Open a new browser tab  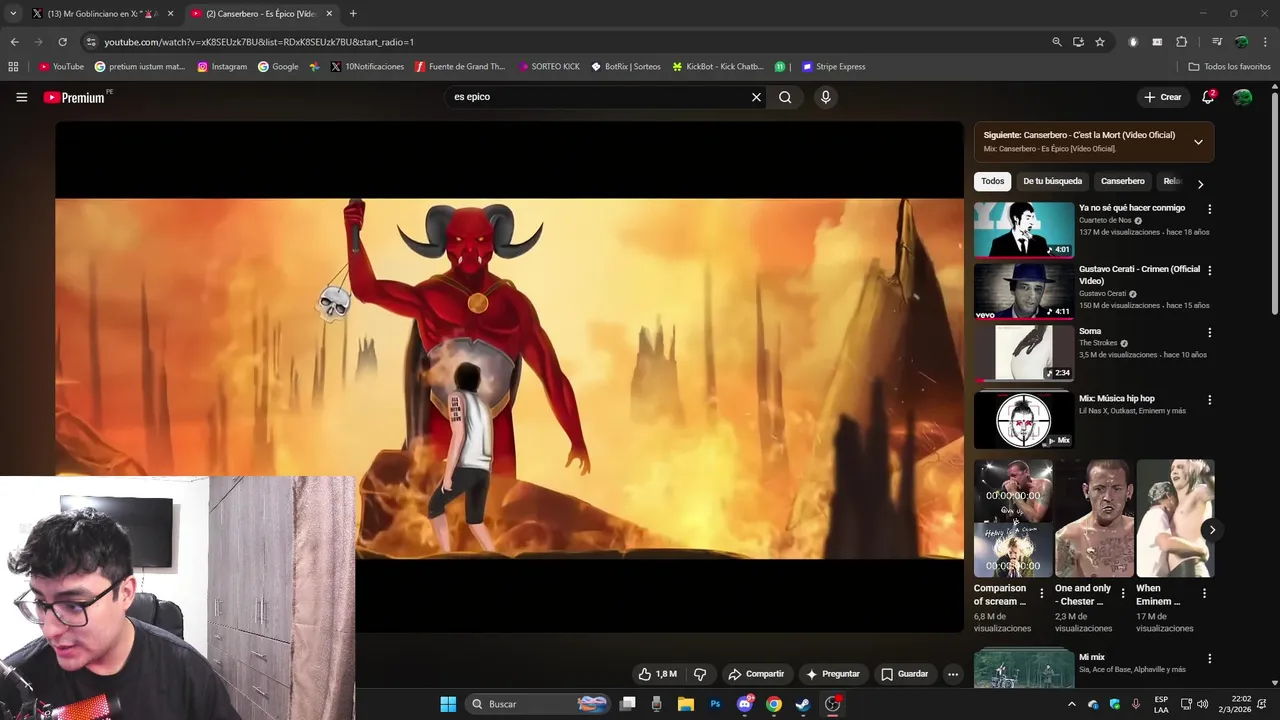tap(353, 14)
